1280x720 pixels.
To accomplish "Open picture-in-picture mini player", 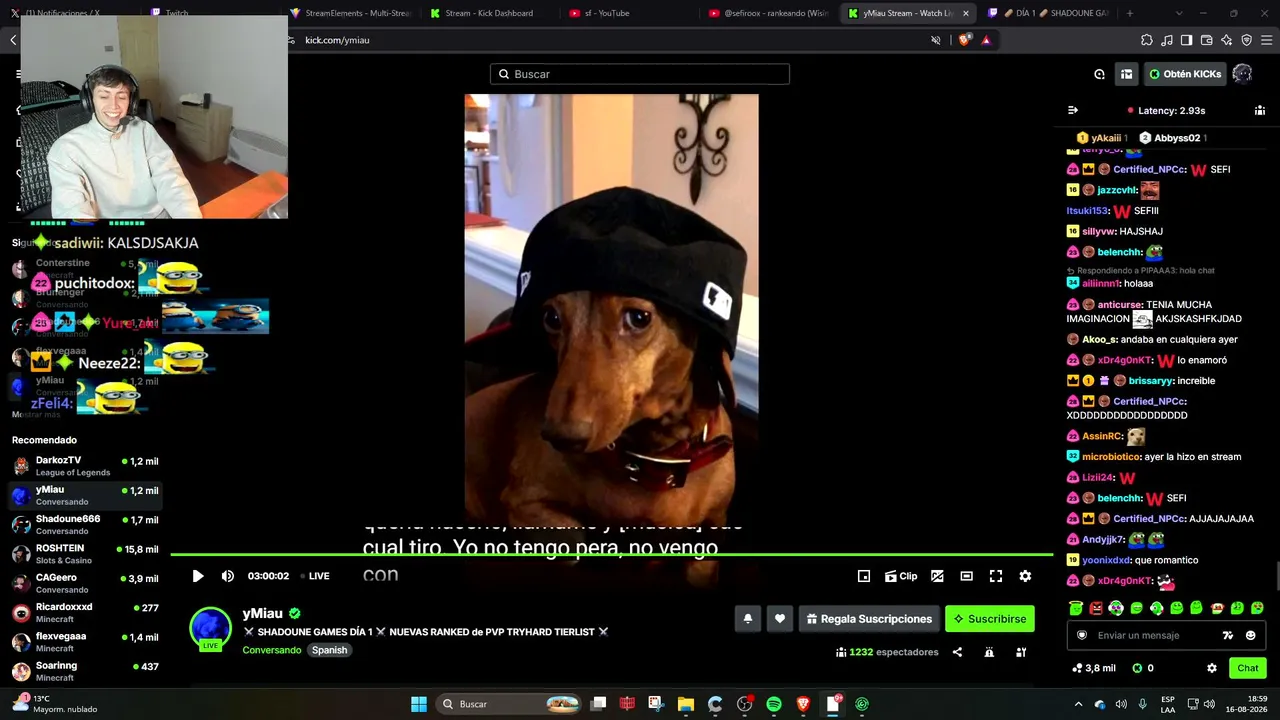I will [864, 576].
